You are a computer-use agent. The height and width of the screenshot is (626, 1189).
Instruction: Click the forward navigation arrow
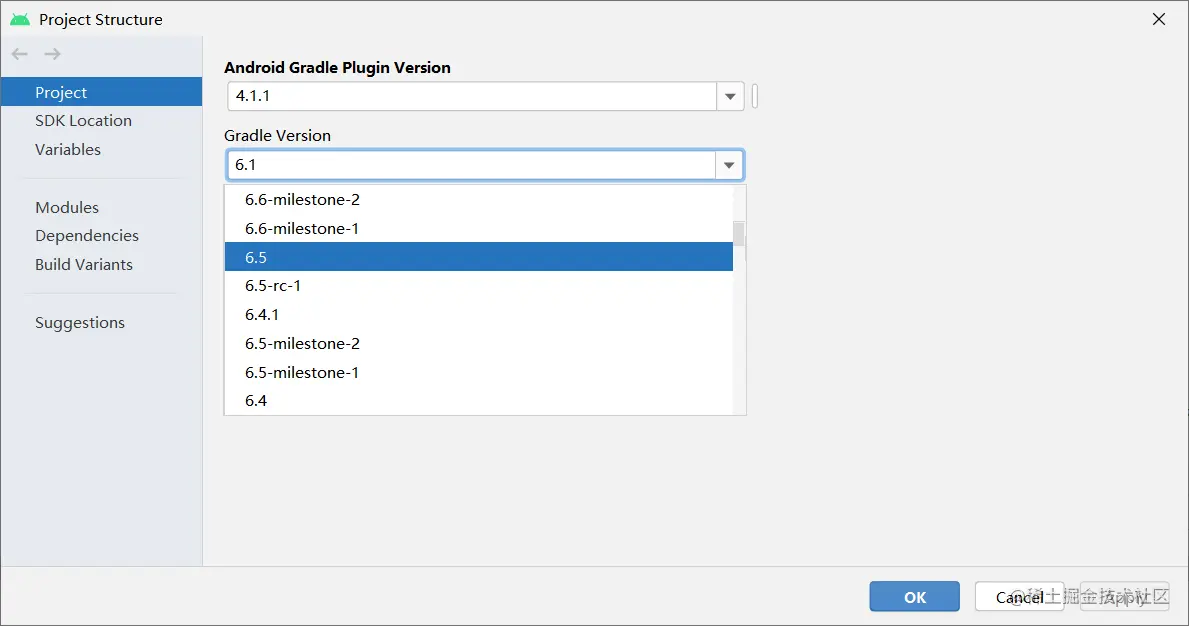[x=53, y=54]
